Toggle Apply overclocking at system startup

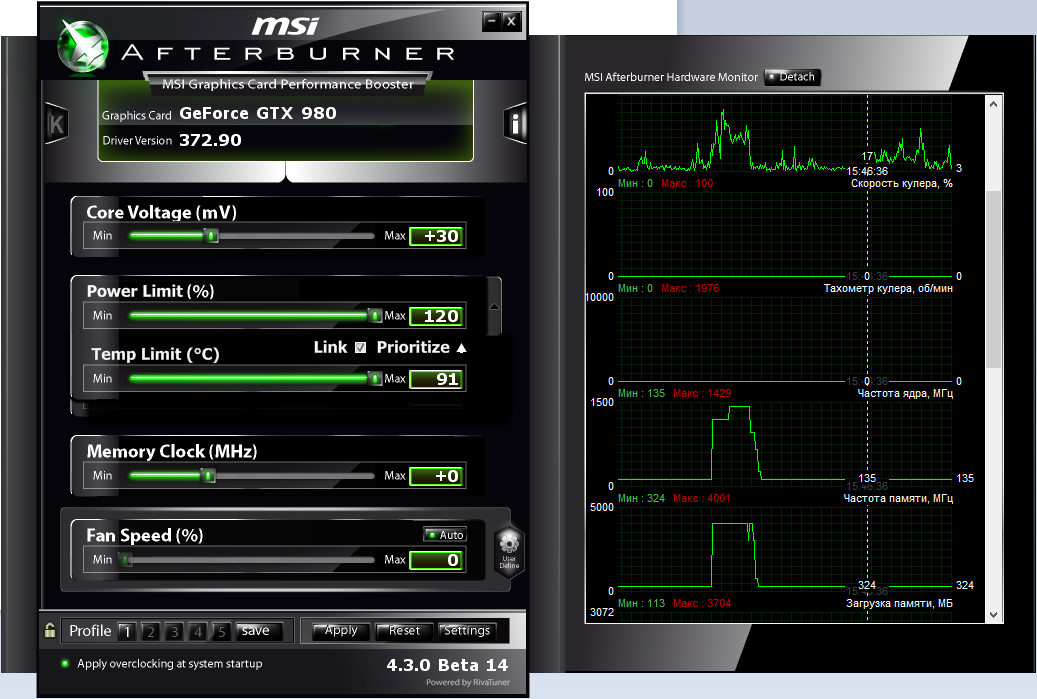[x=65, y=663]
